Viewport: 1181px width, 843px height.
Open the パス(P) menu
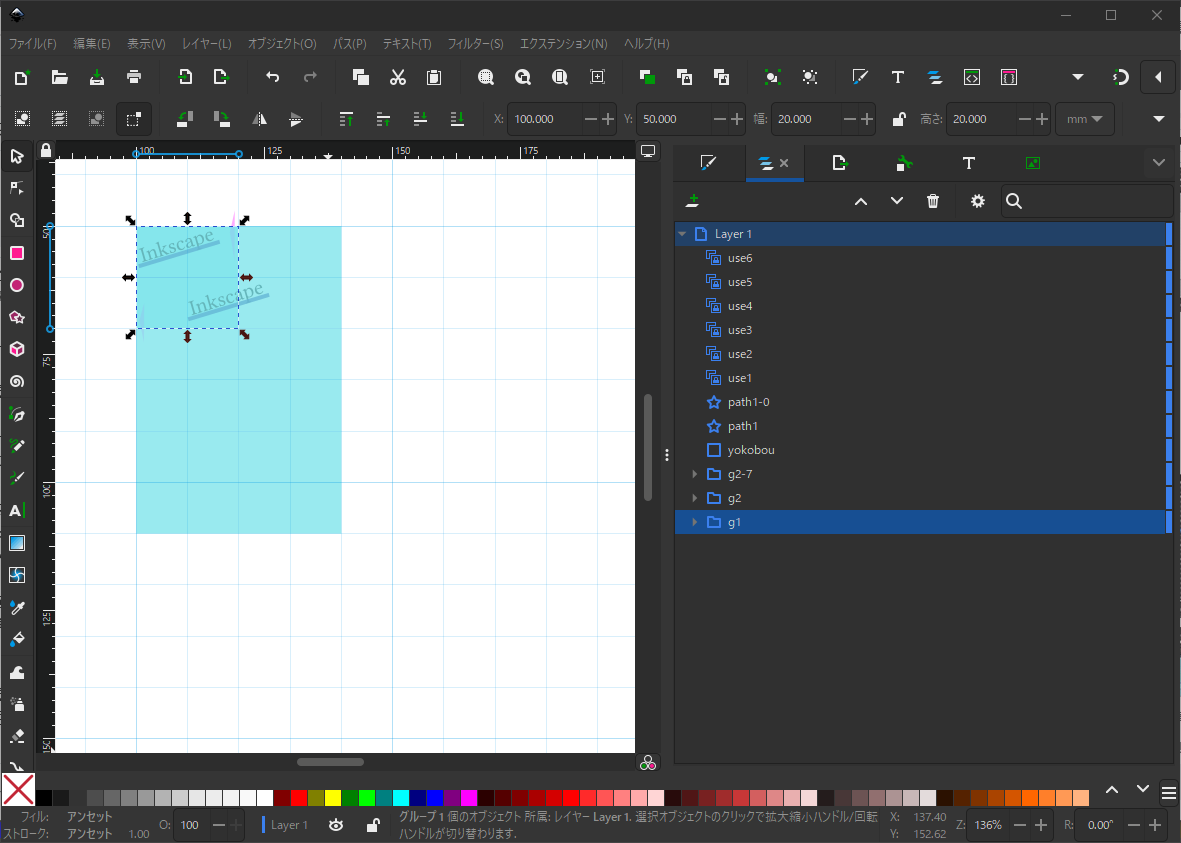[349, 44]
